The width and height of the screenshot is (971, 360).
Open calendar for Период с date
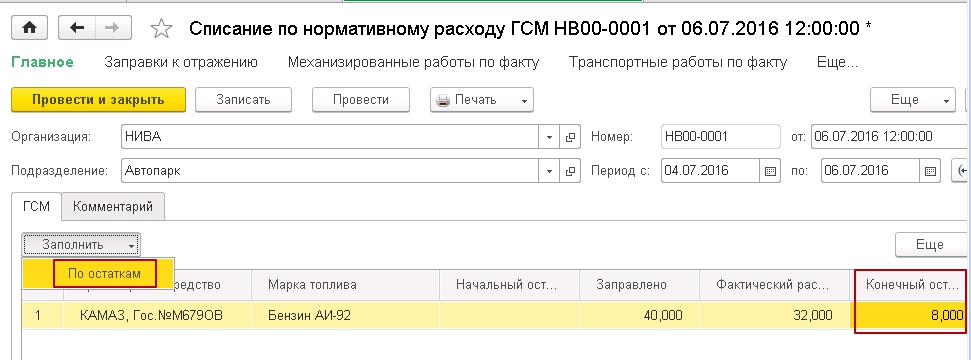coord(769,170)
